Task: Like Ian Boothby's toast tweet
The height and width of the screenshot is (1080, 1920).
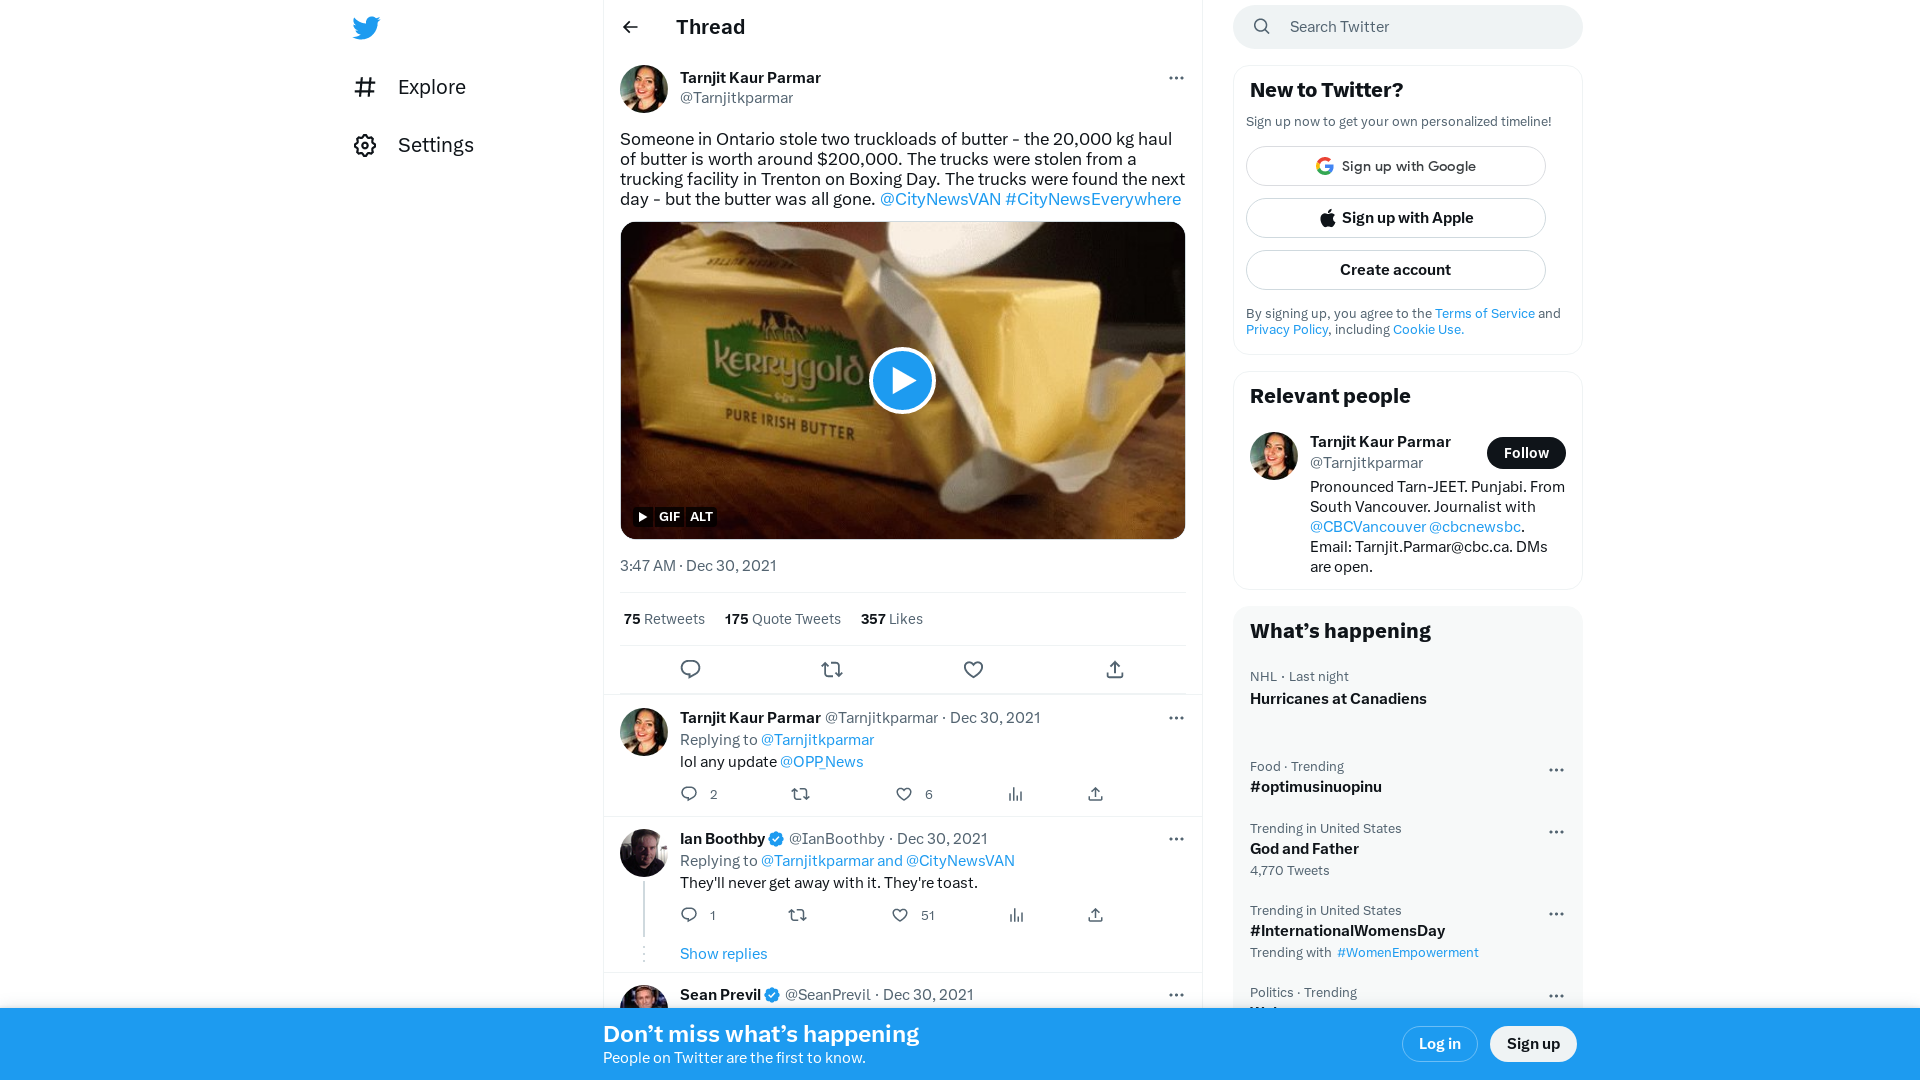Action: [900, 915]
